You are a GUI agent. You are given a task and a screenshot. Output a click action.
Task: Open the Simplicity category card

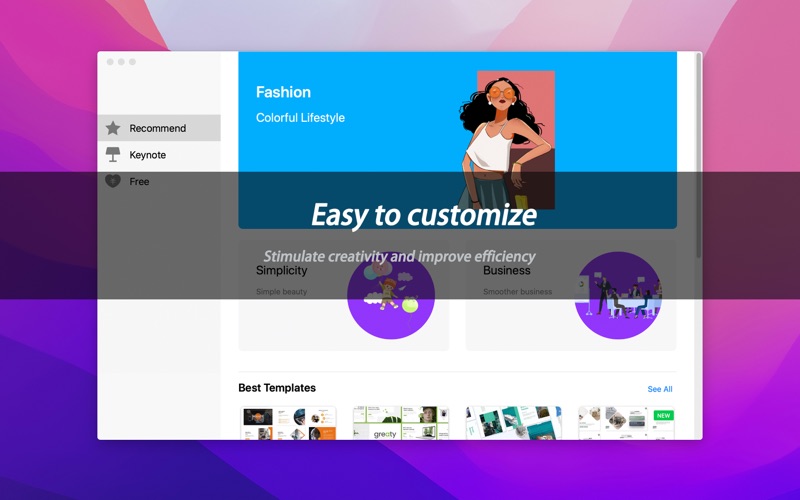tap(344, 295)
